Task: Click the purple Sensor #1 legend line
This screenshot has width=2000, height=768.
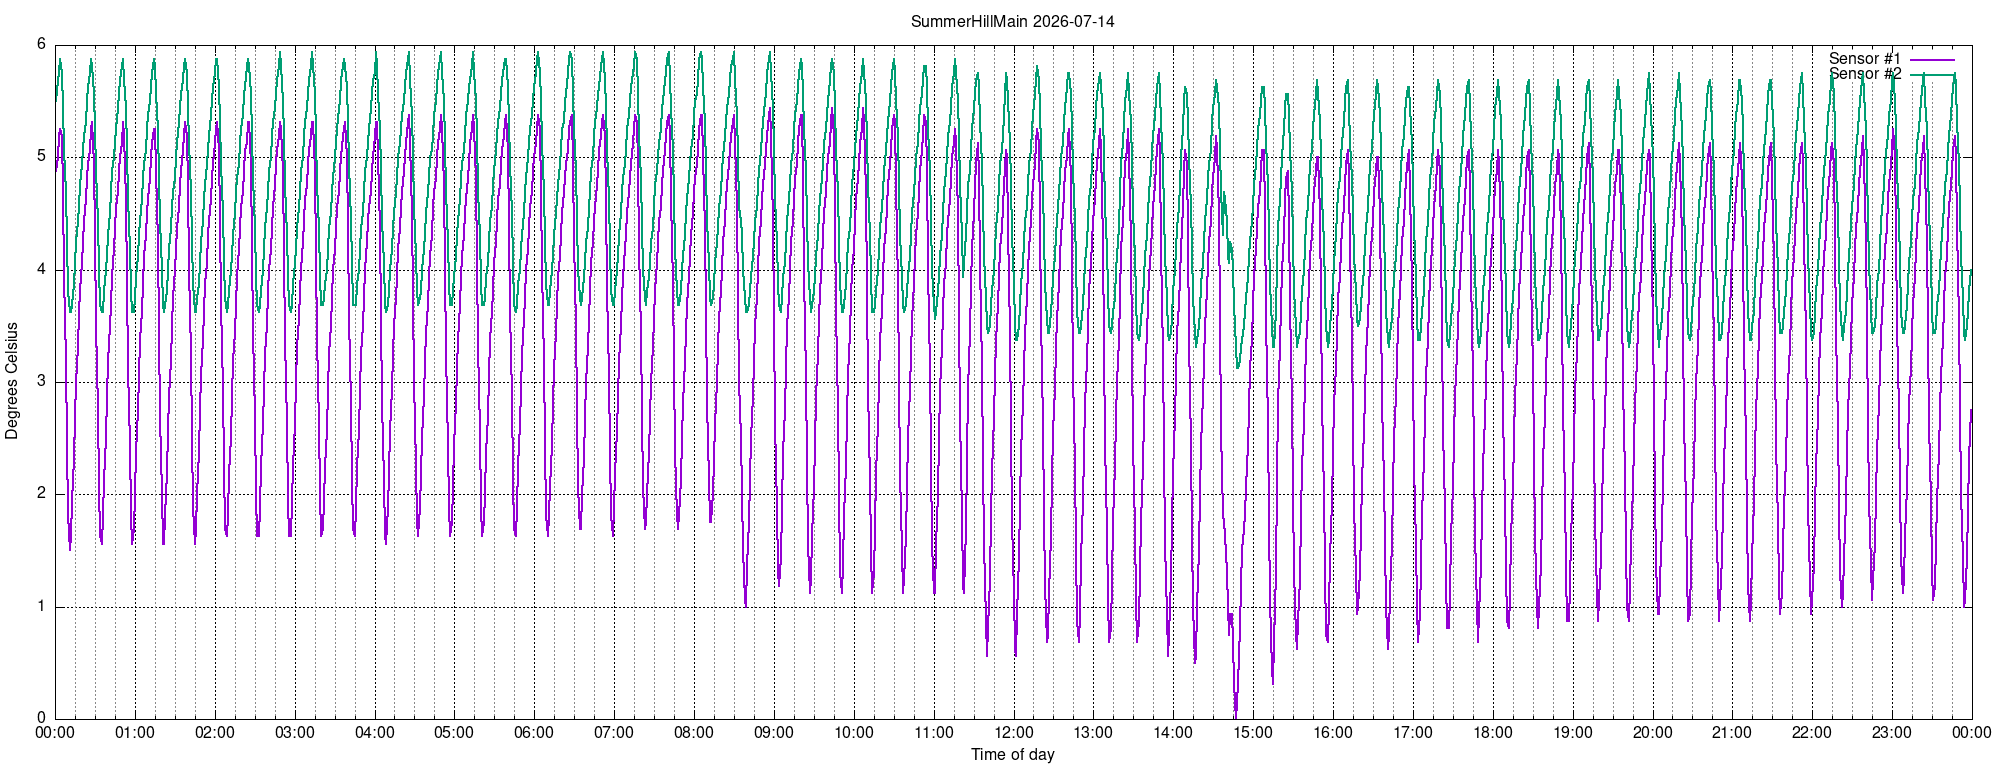Action: point(1932,59)
